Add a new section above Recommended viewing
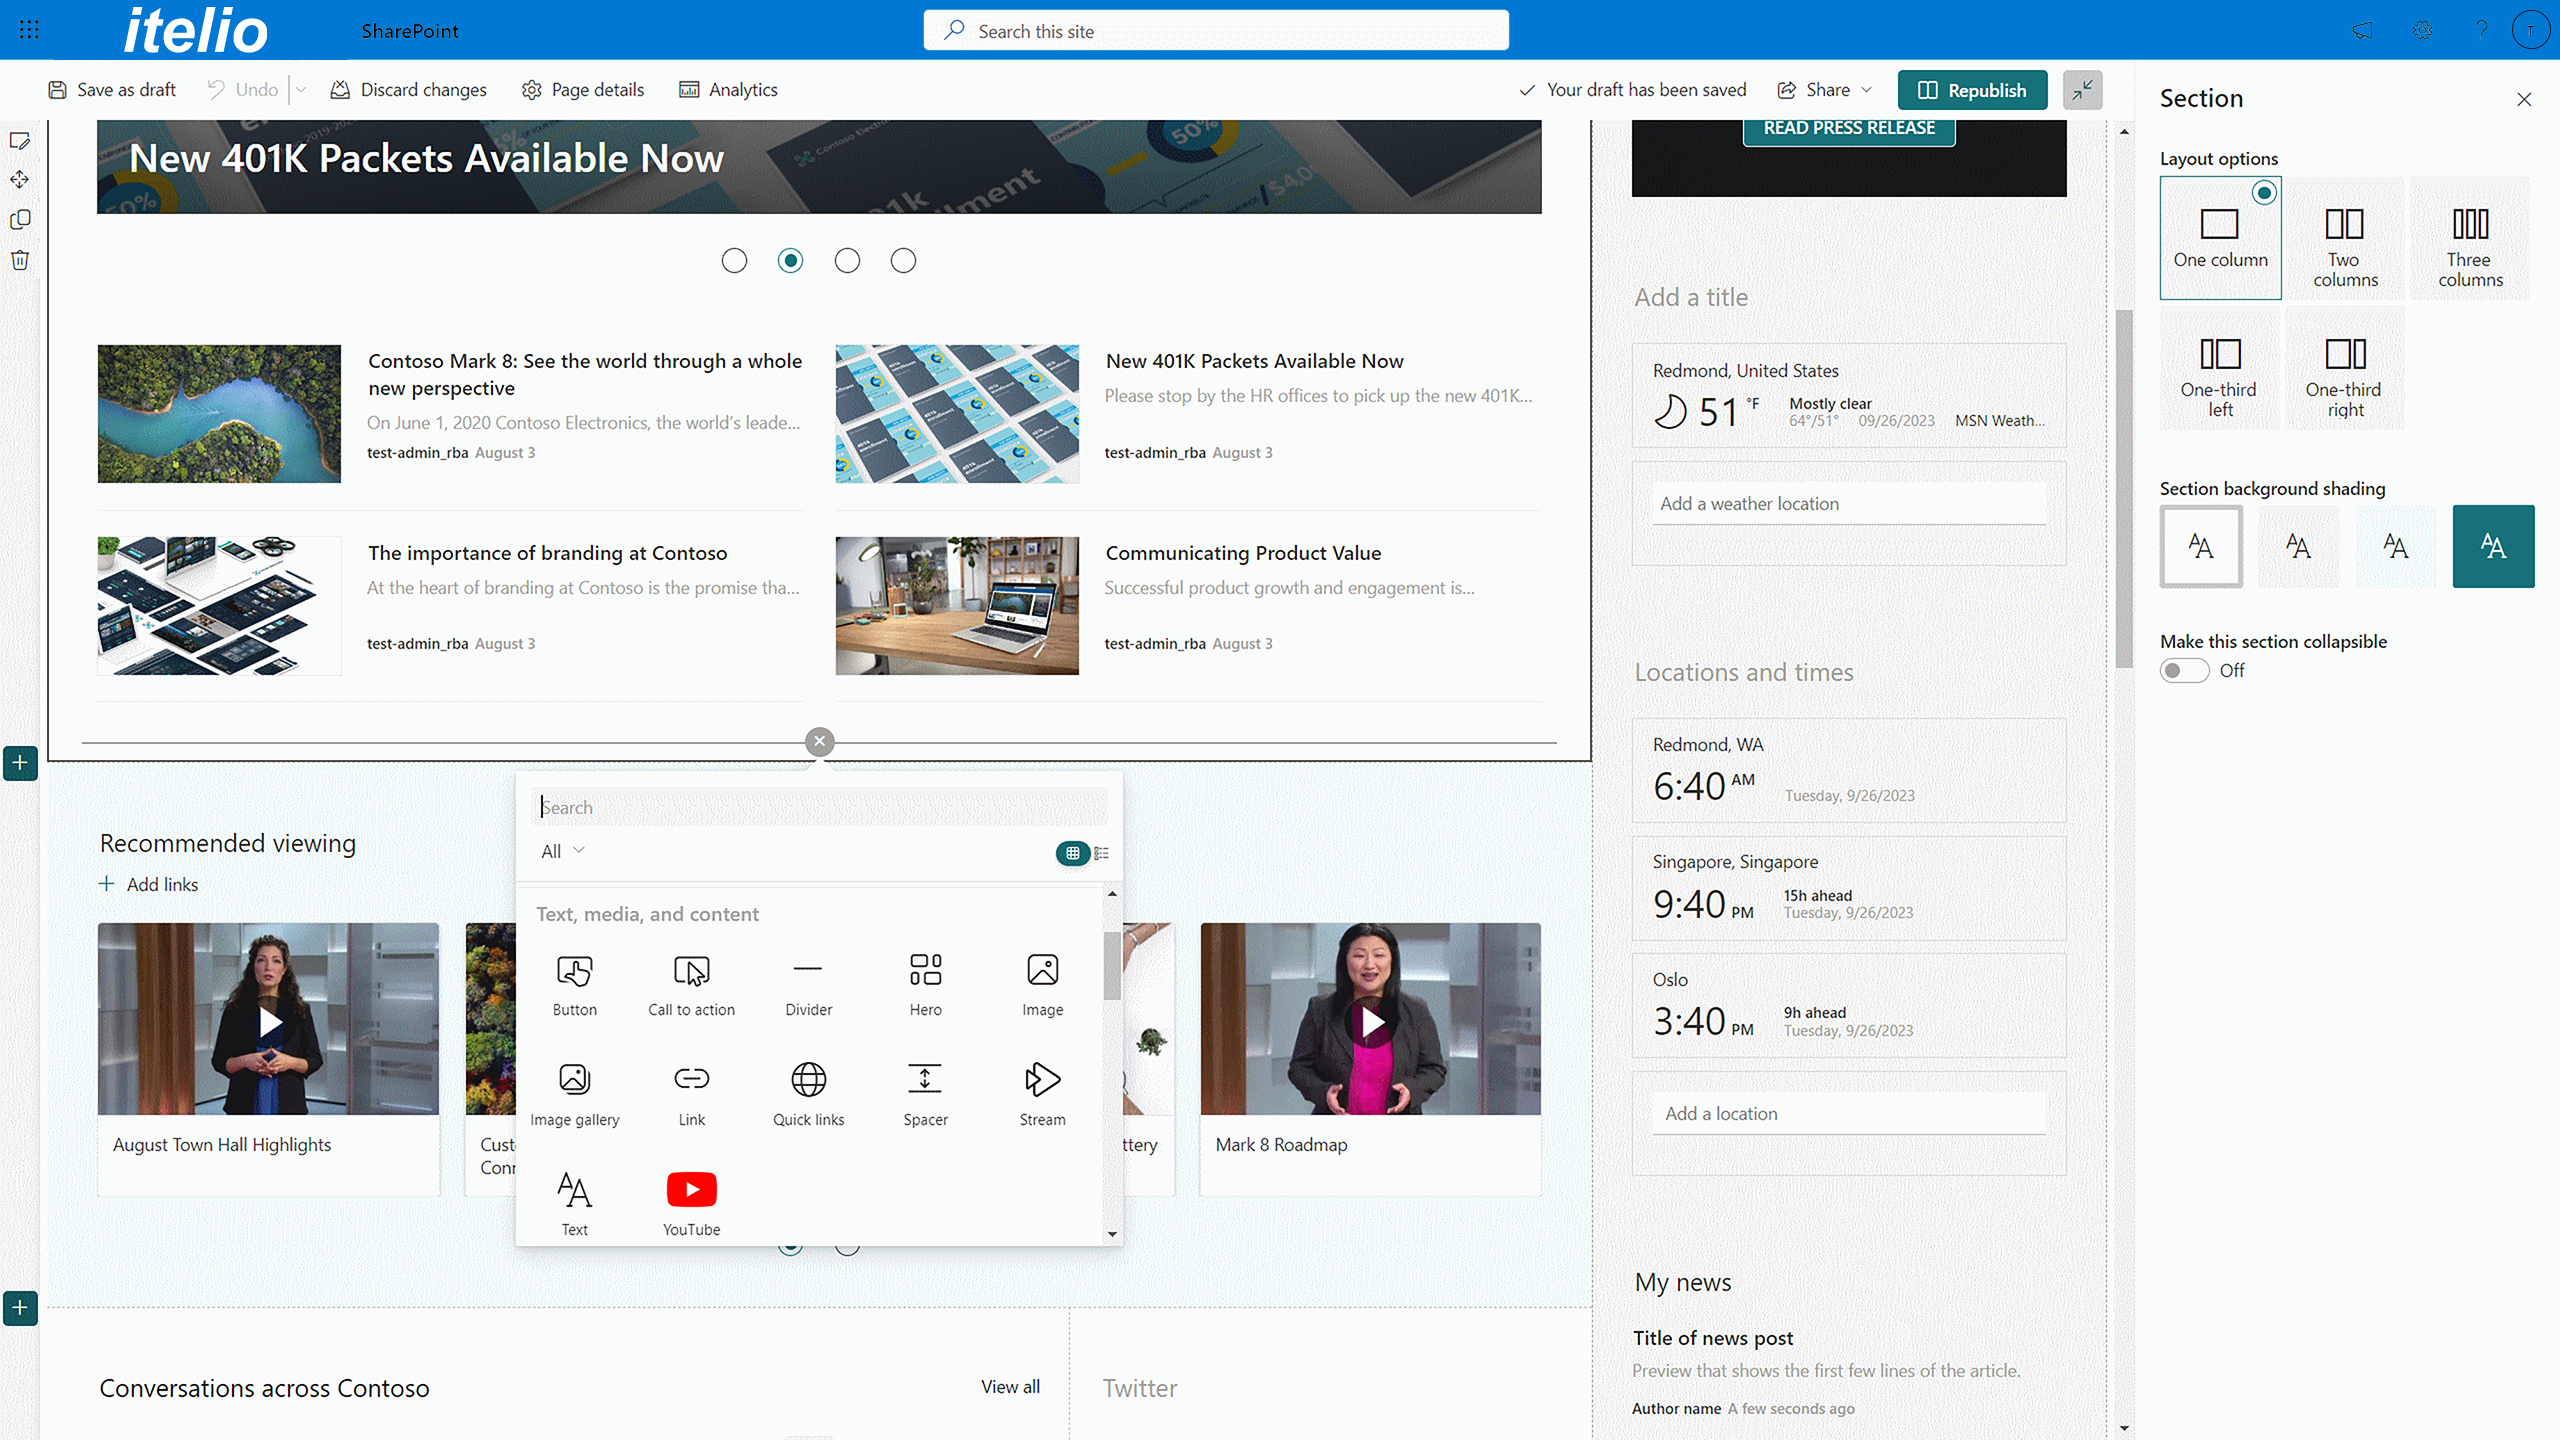The width and height of the screenshot is (2560, 1440). pyautogui.click(x=20, y=763)
